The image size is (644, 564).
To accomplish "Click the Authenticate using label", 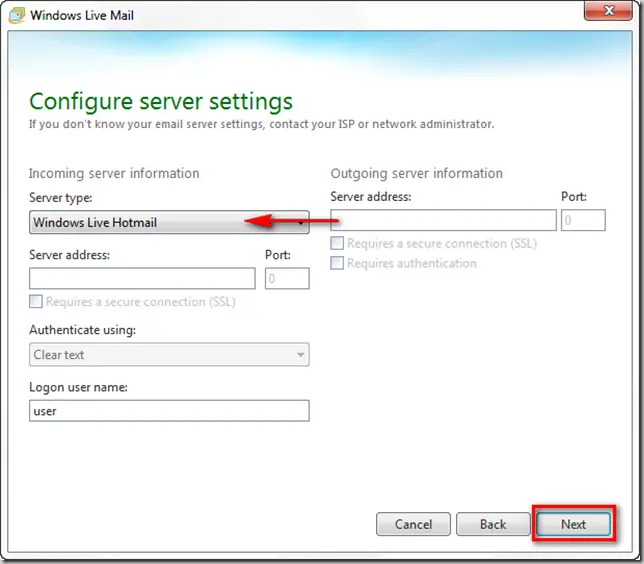I will click(x=83, y=330).
